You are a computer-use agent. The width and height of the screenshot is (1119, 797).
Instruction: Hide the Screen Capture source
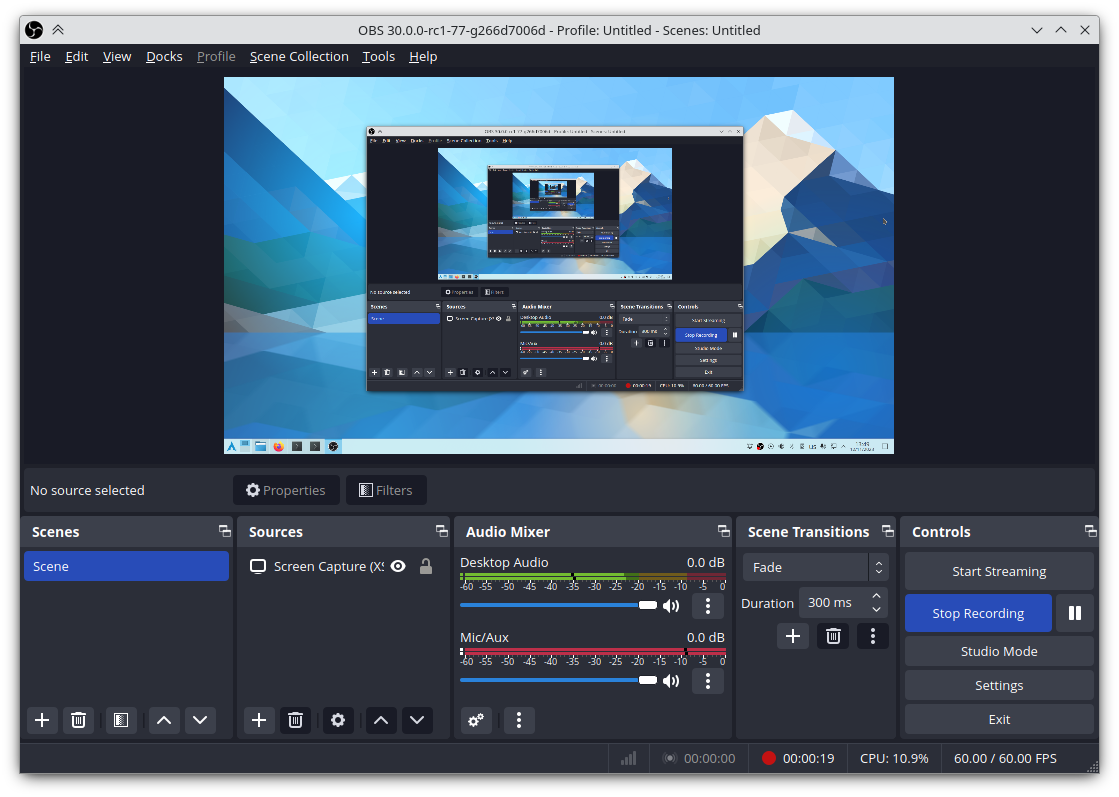tap(398, 566)
